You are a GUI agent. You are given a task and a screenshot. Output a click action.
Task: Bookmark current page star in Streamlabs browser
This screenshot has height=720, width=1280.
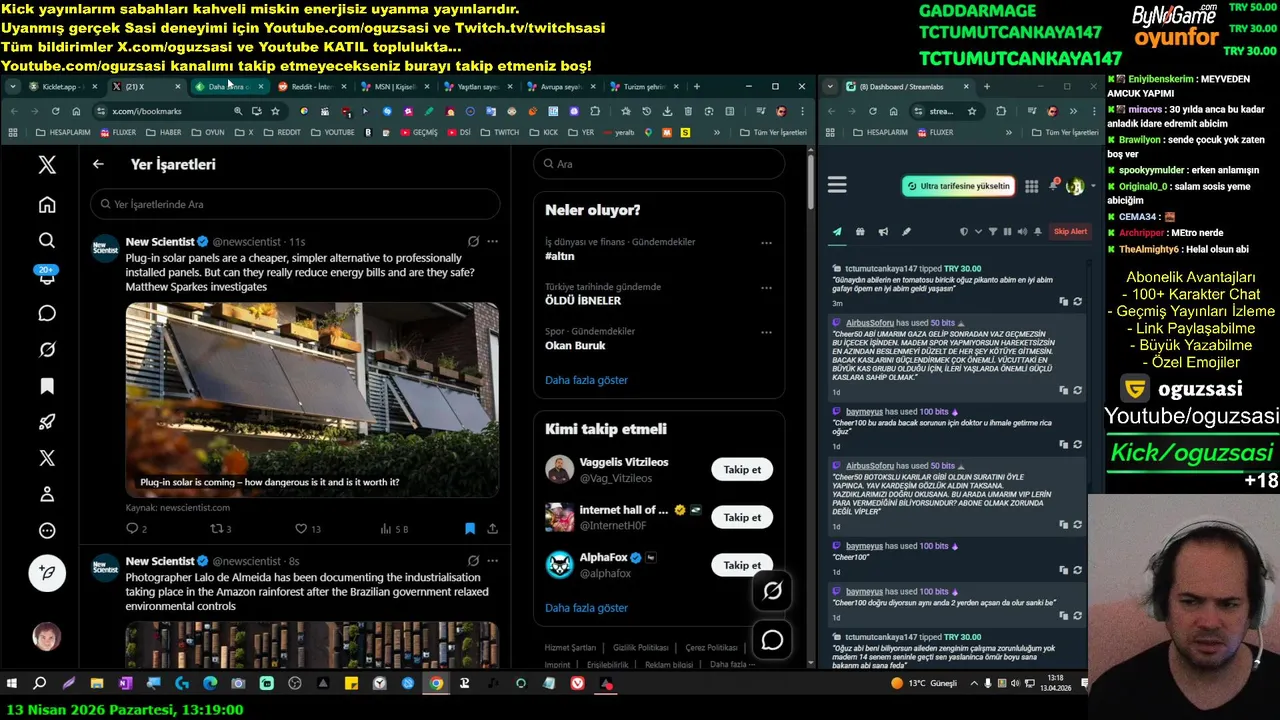click(971, 111)
